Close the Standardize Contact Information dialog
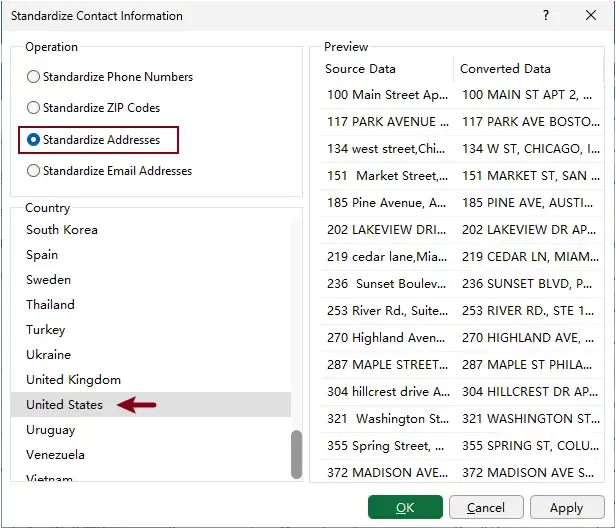616x529 pixels. 591,15
